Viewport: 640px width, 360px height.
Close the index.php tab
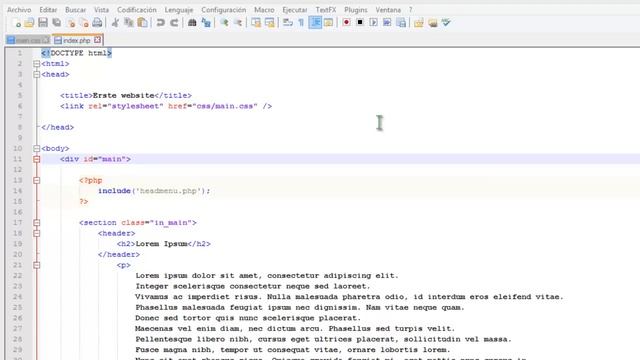(97, 40)
